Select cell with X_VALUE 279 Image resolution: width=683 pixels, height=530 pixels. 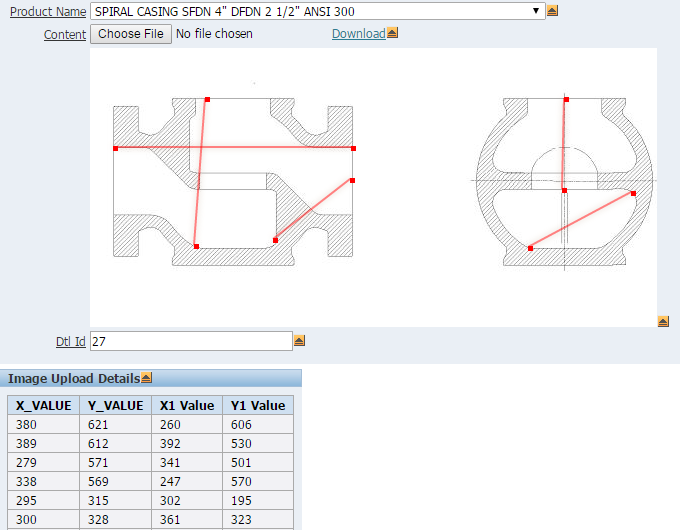(x=44, y=462)
